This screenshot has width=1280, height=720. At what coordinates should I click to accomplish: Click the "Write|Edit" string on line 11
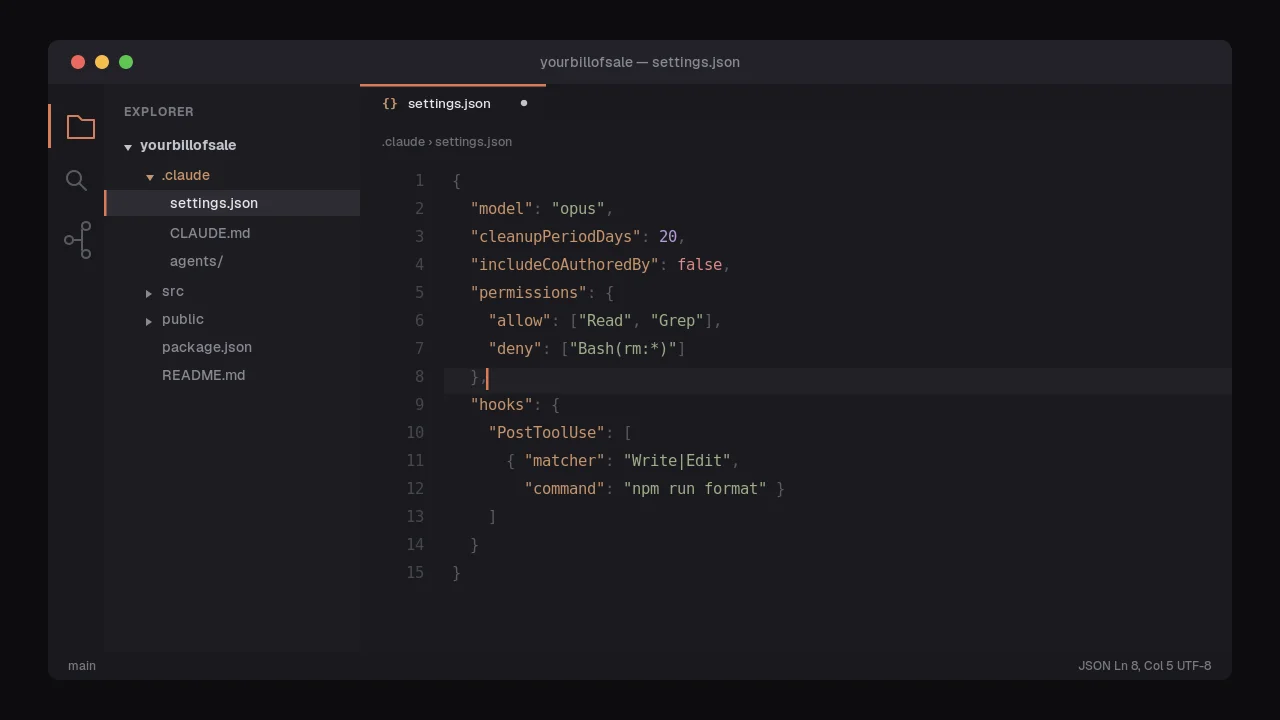point(677,461)
